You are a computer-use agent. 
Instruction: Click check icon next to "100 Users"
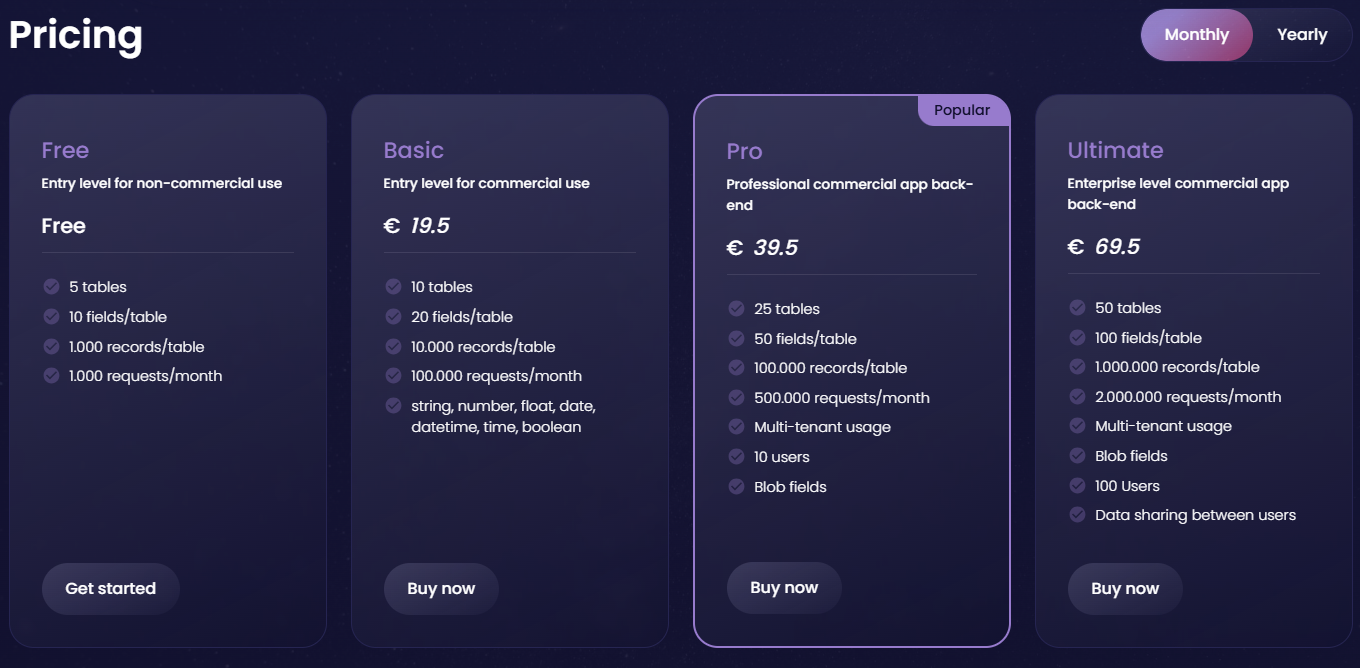tap(1077, 486)
